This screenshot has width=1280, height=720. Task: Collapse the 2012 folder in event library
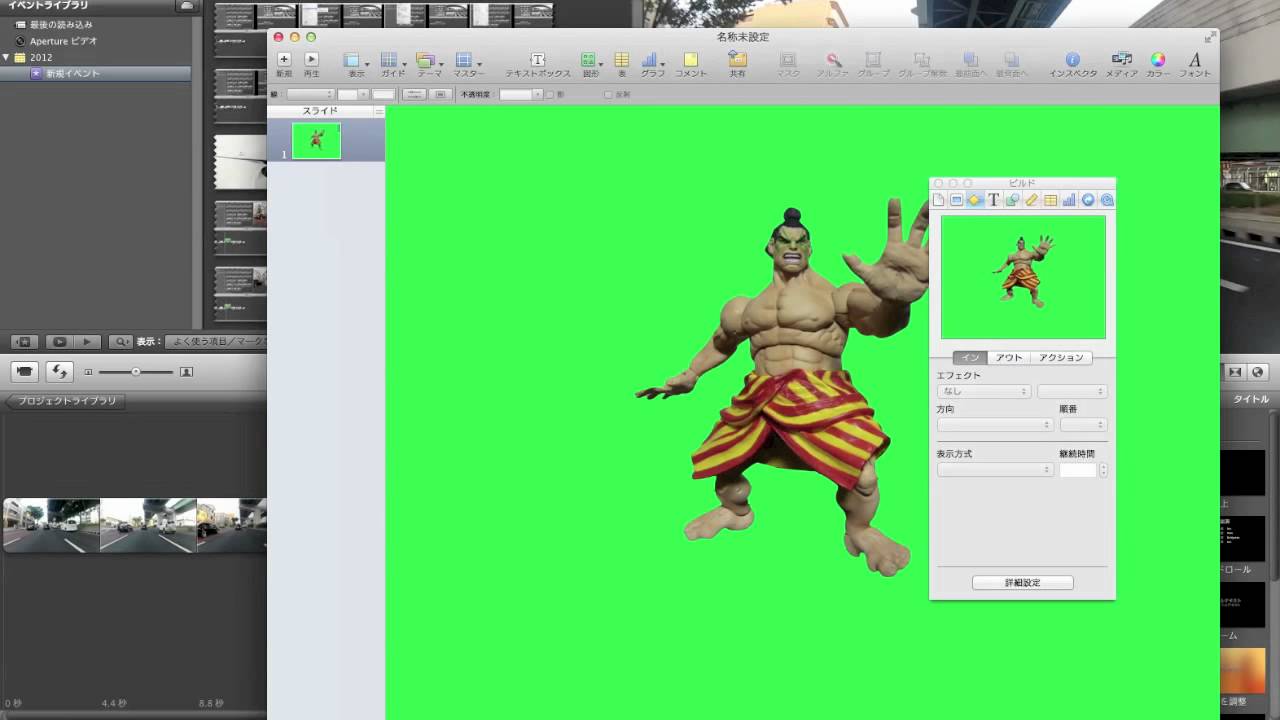click(x=6, y=57)
